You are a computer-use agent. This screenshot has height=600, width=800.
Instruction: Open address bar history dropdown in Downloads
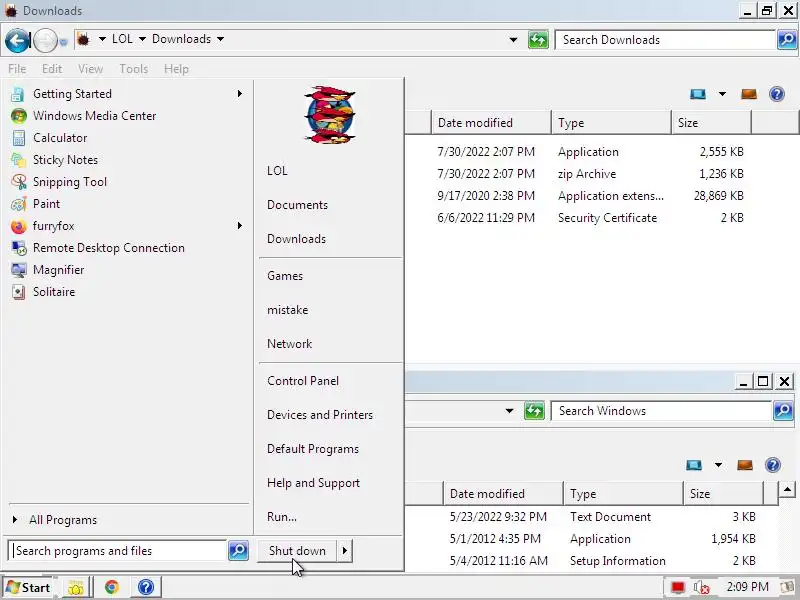click(x=513, y=40)
